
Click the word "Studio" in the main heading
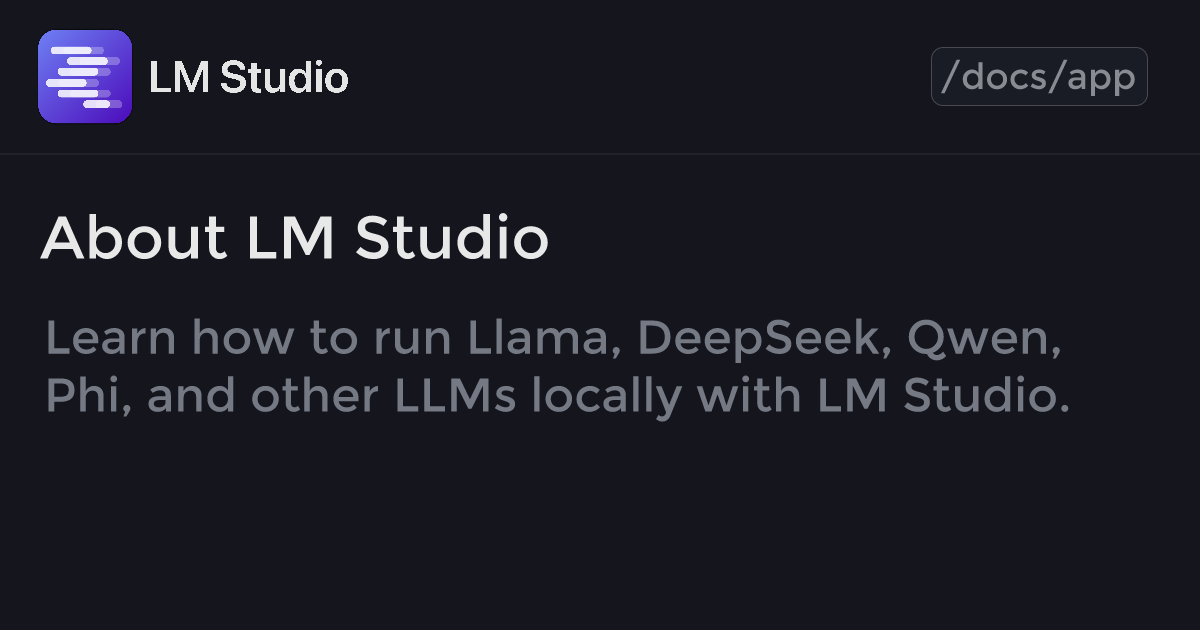[x=451, y=238]
